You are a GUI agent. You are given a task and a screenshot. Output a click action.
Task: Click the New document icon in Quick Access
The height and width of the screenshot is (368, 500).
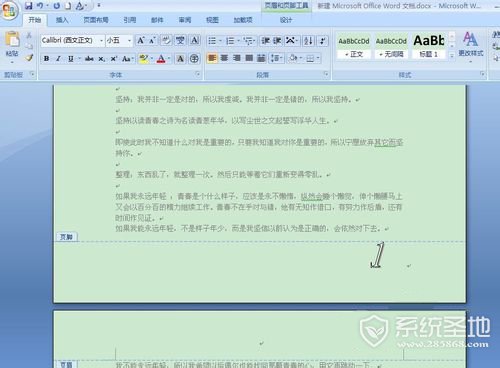[x=68, y=5]
